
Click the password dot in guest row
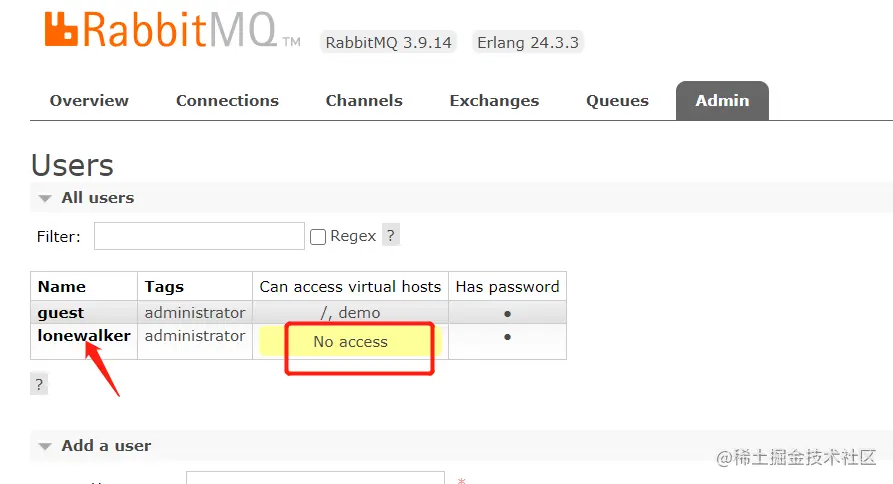[x=507, y=314]
